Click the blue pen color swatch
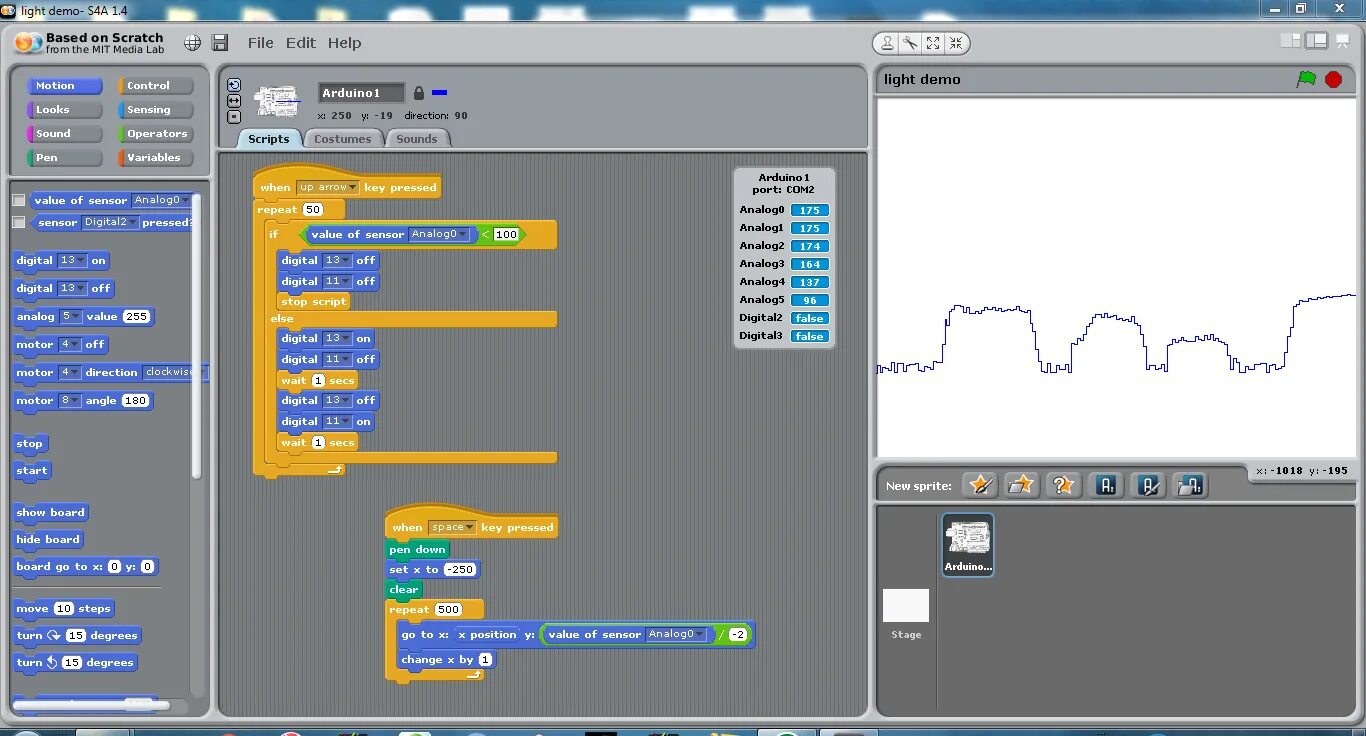The height and width of the screenshot is (736, 1366). 439,93
